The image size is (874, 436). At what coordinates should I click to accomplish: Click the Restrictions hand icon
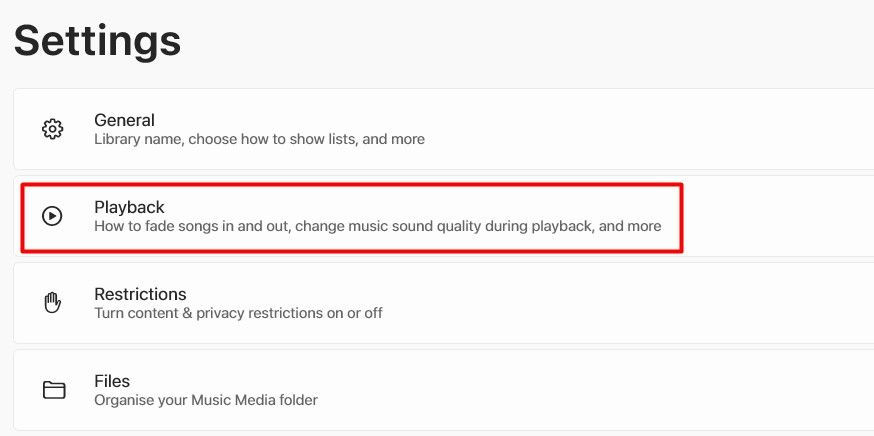click(x=52, y=303)
